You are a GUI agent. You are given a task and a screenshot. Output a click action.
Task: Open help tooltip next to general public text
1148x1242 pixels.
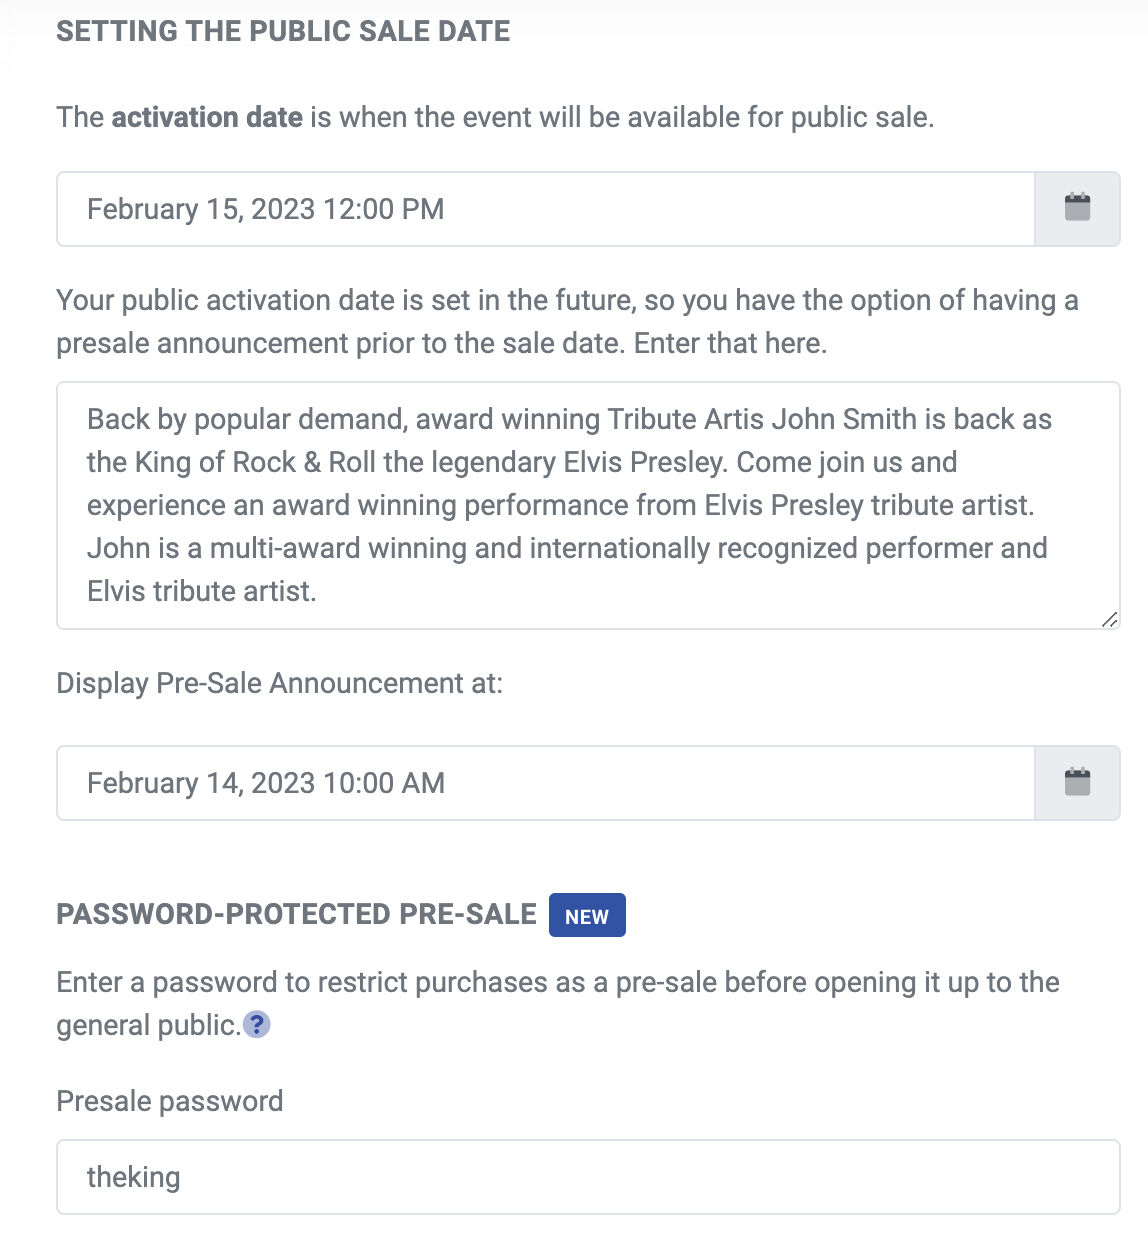click(256, 1025)
